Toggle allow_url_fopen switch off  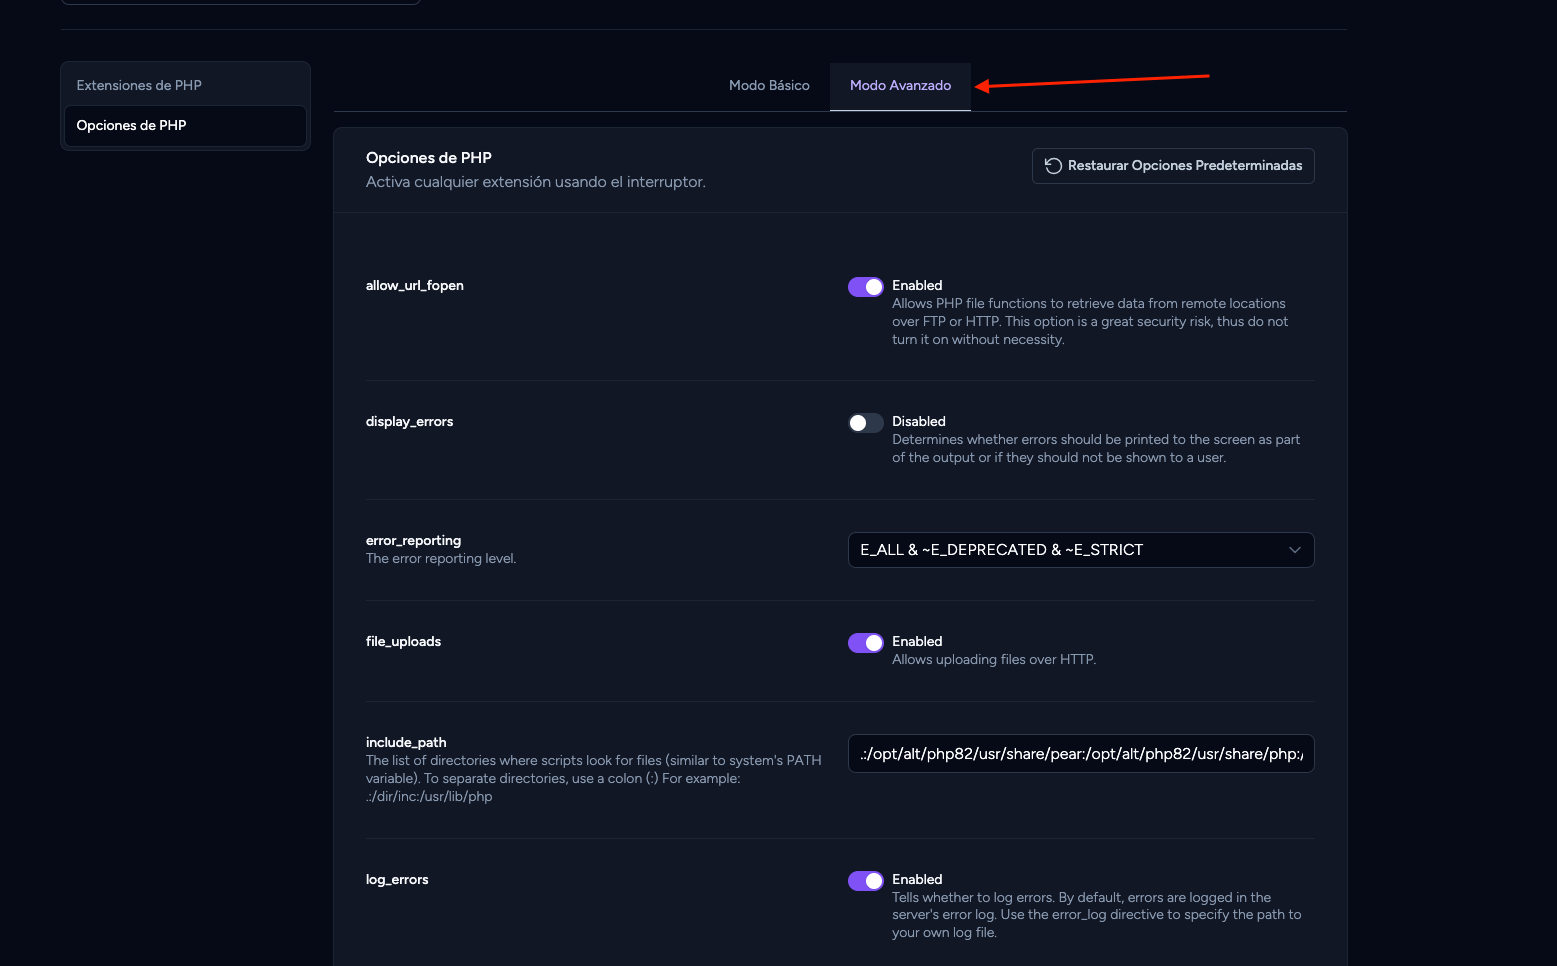coord(866,287)
